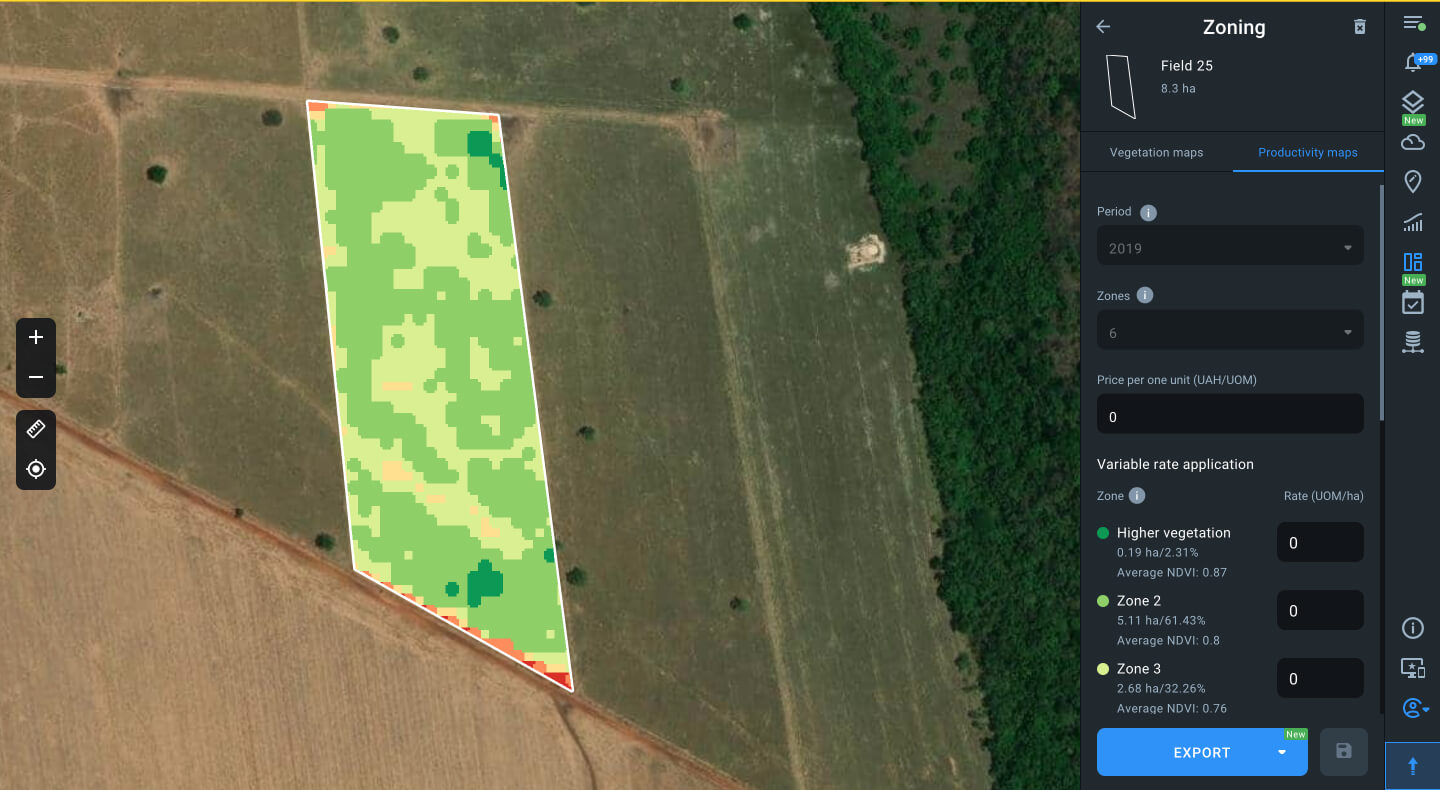Image resolution: width=1440 pixels, height=790 pixels.
Task: Edit the rate field for Zone 2
Action: [x=1320, y=610]
